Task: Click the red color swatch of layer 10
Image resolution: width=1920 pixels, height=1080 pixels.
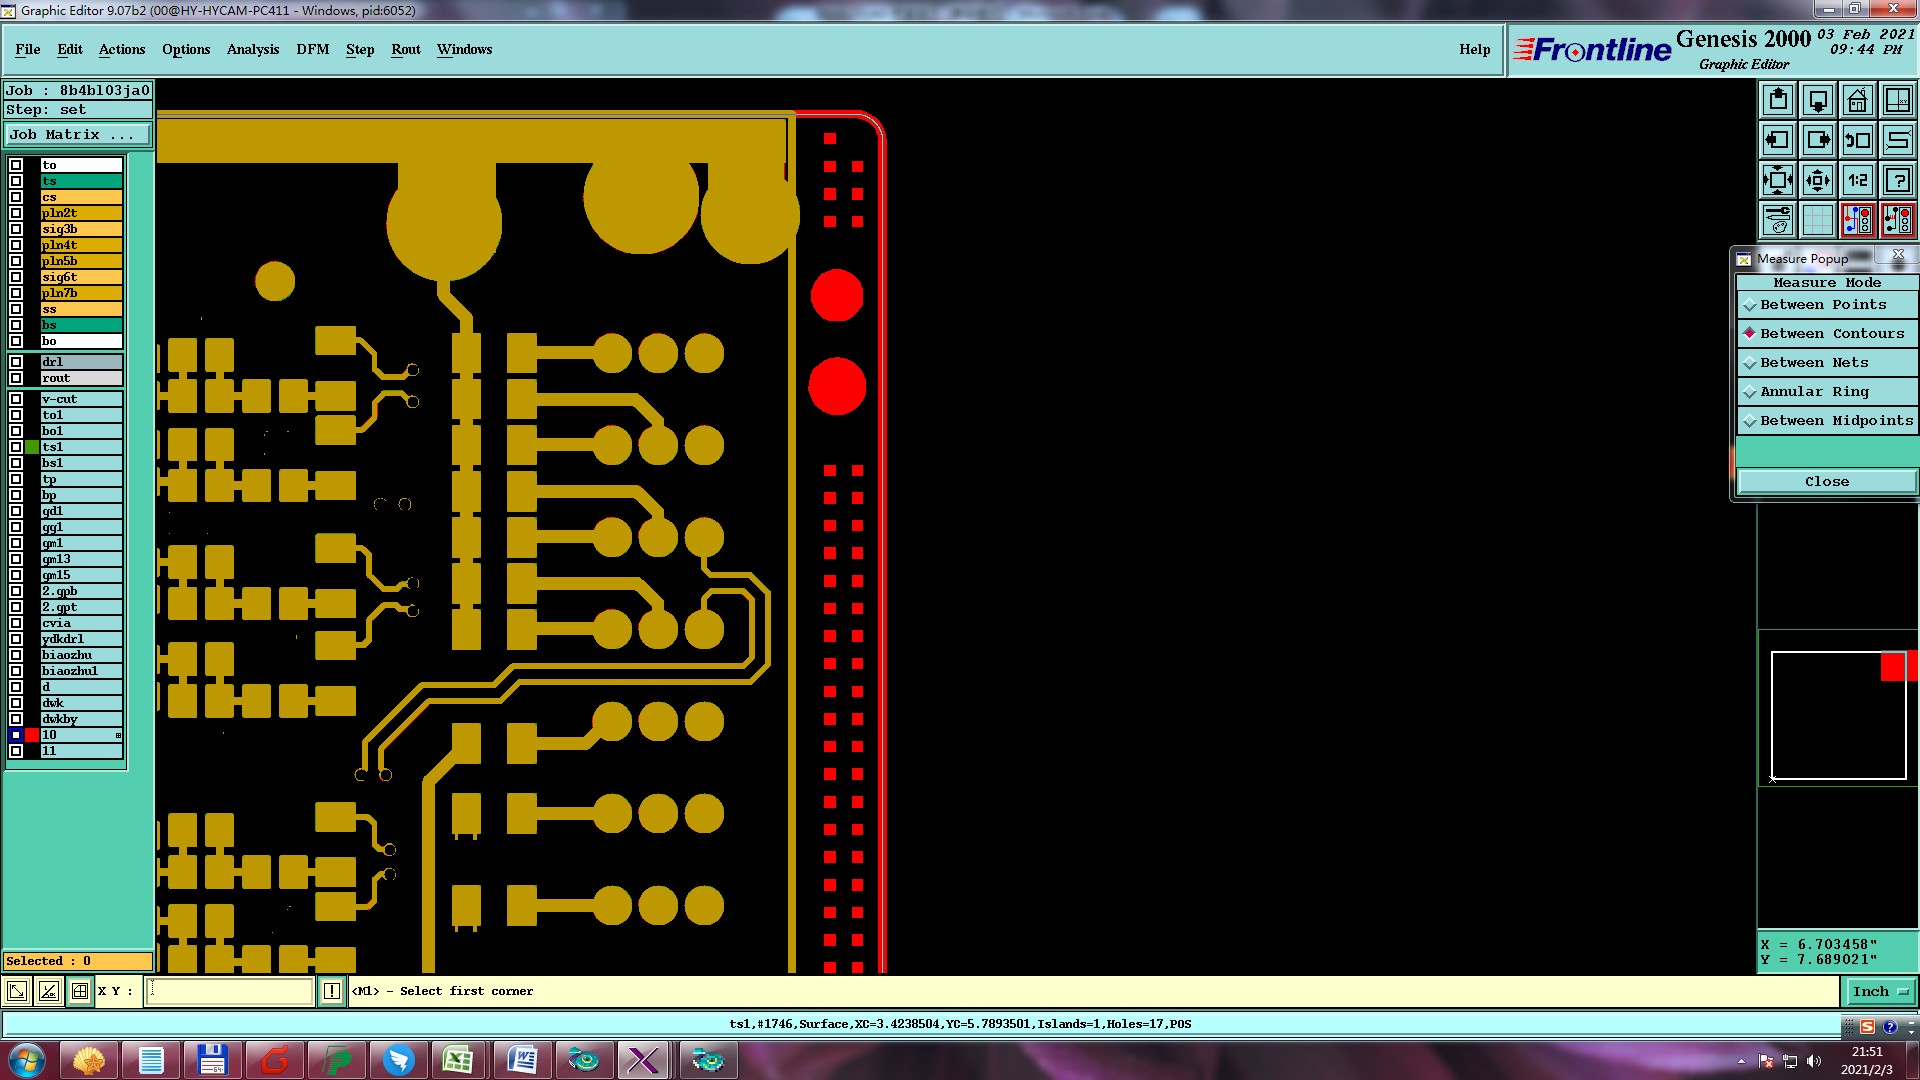Action: click(x=32, y=735)
